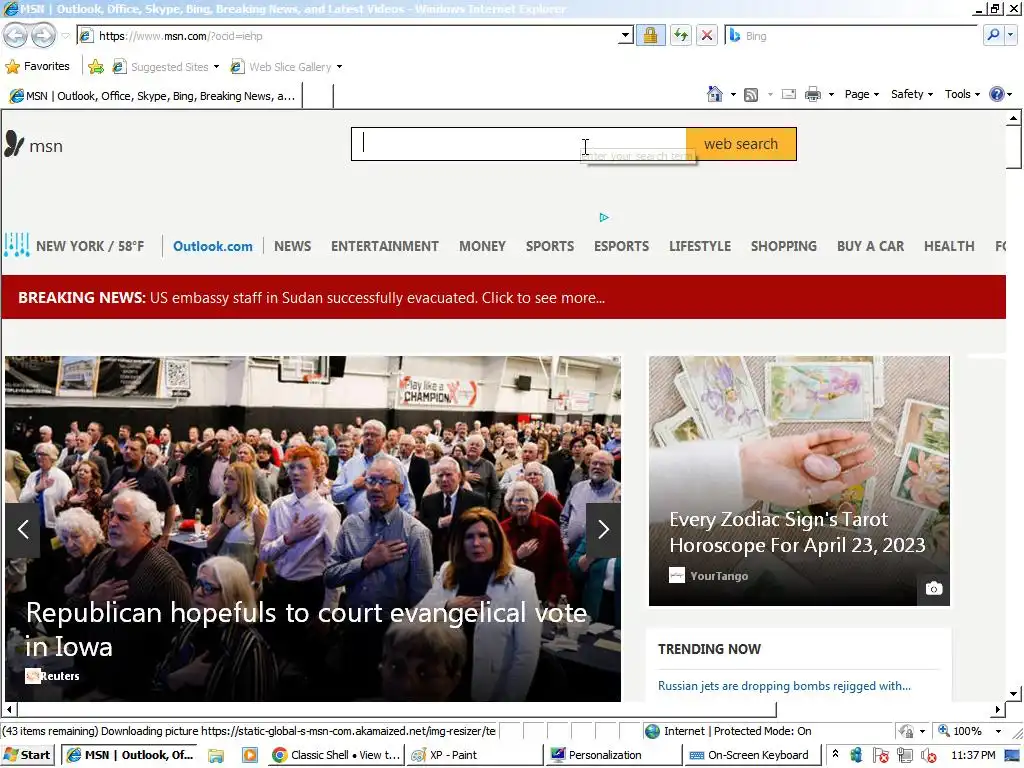Click the taskbar clock 11:37 PM
1024x768 pixels.
click(973, 756)
